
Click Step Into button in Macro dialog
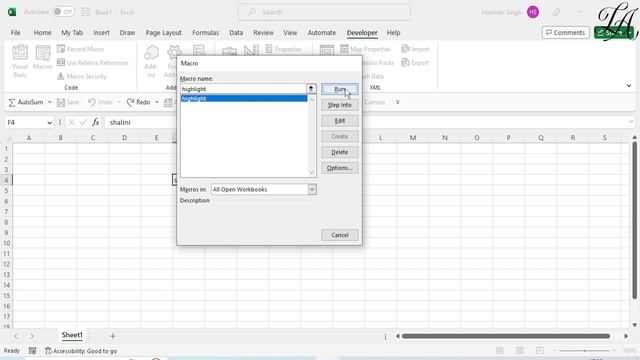pos(340,105)
